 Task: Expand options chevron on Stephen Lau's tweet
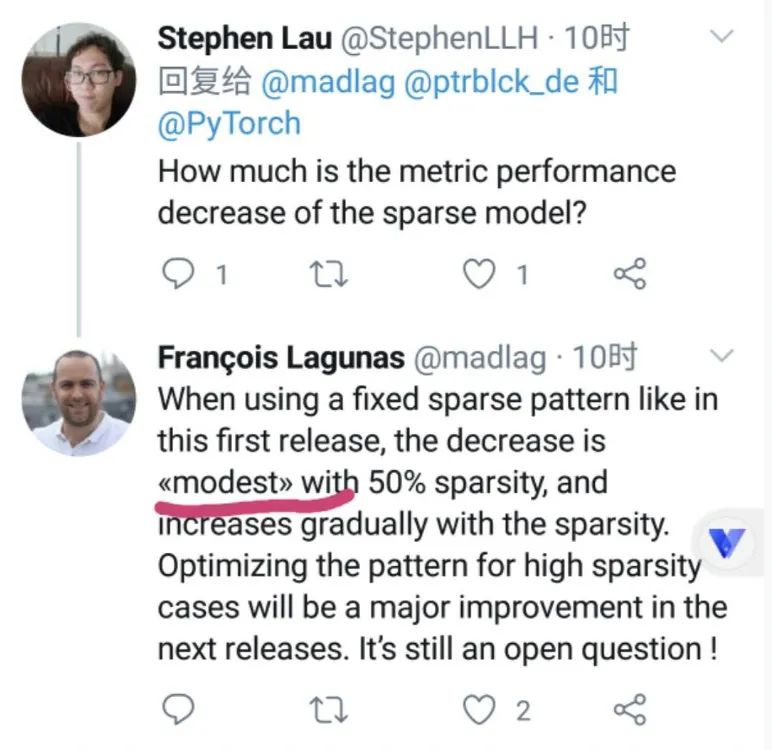(721, 37)
